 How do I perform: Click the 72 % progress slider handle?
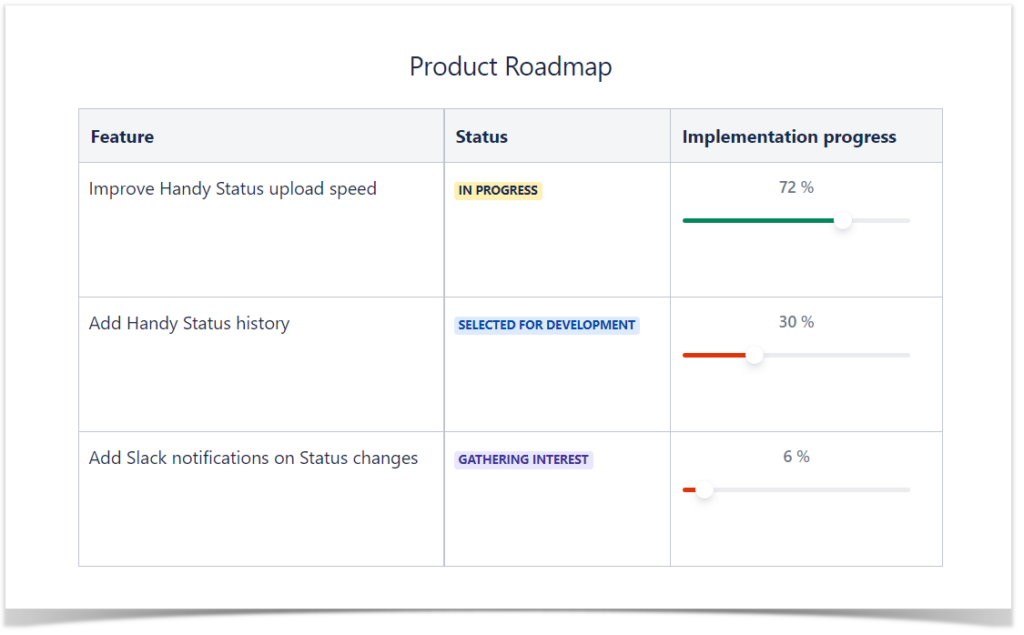pyautogui.click(x=843, y=220)
